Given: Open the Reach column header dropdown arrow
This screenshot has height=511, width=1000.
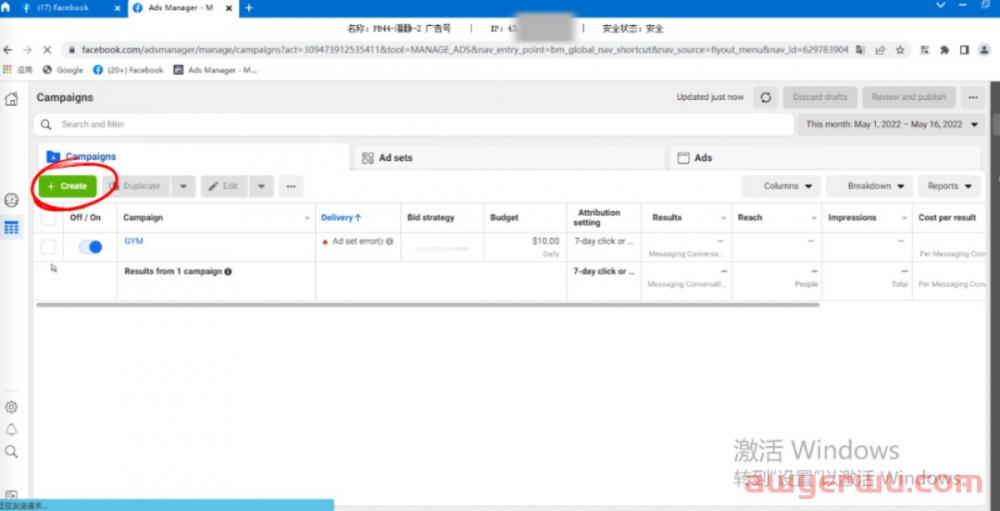Looking at the screenshot, I should point(814,218).
